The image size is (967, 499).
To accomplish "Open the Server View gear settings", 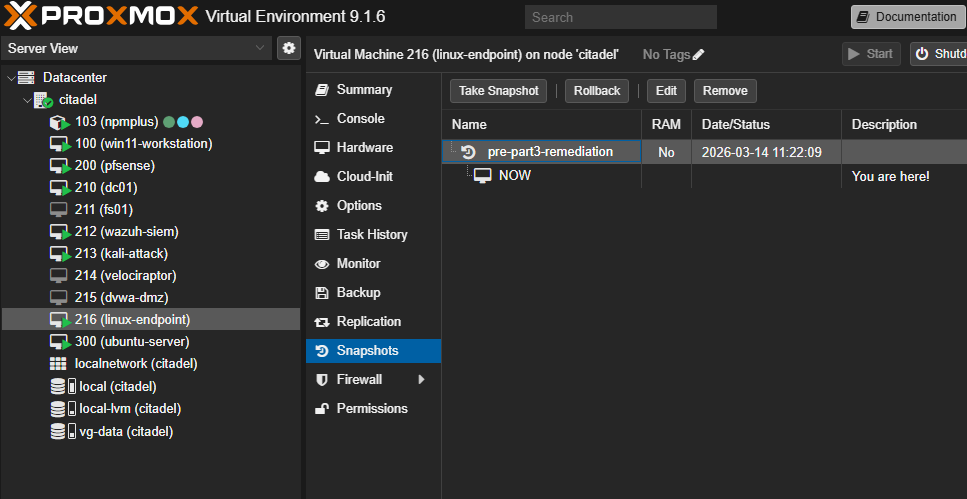I will click(x=289, y=48).
